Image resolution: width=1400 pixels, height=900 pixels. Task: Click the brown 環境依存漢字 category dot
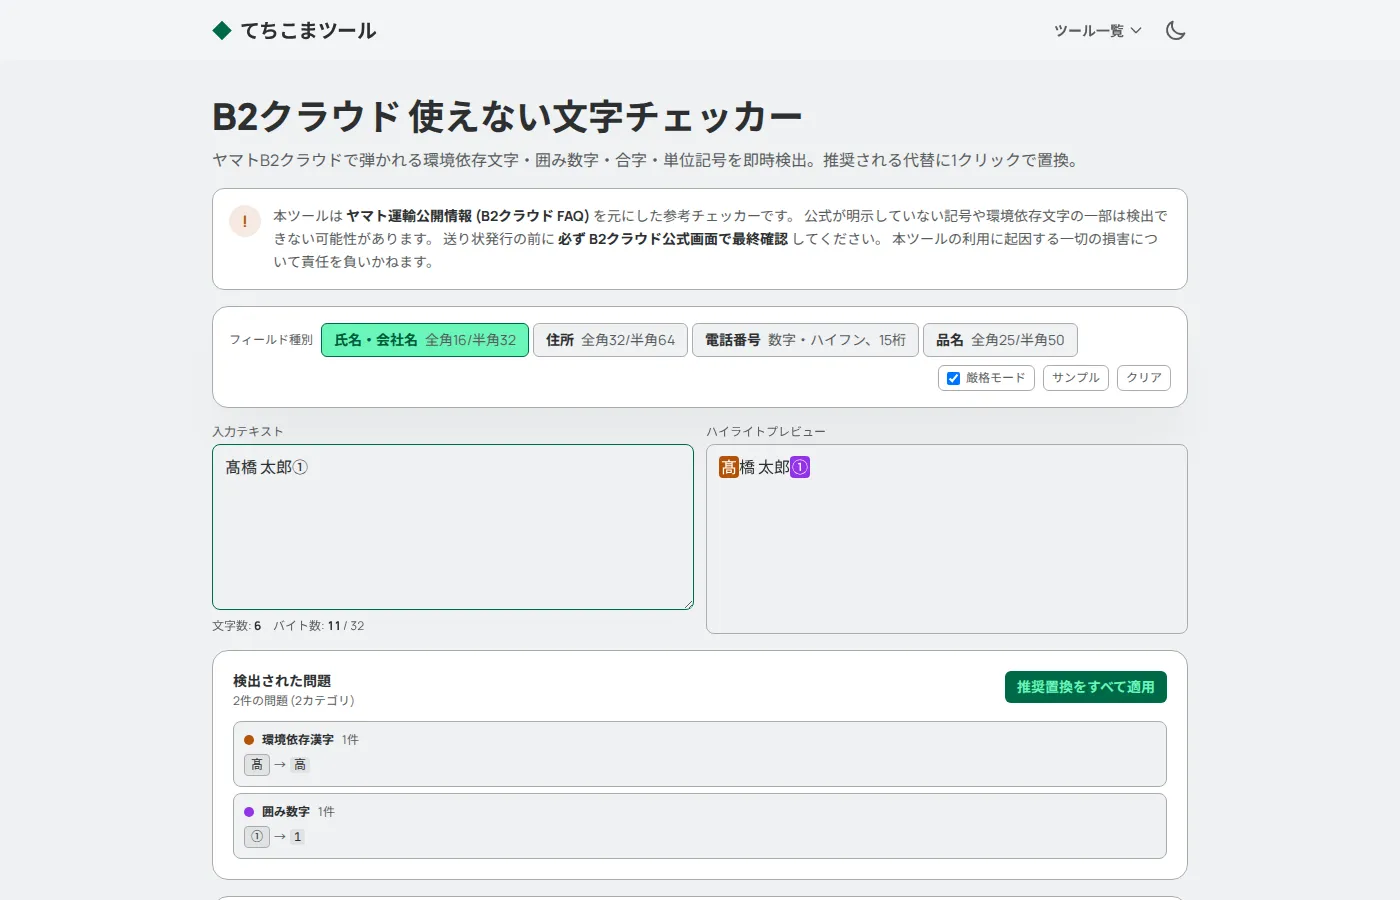(249, 740)
